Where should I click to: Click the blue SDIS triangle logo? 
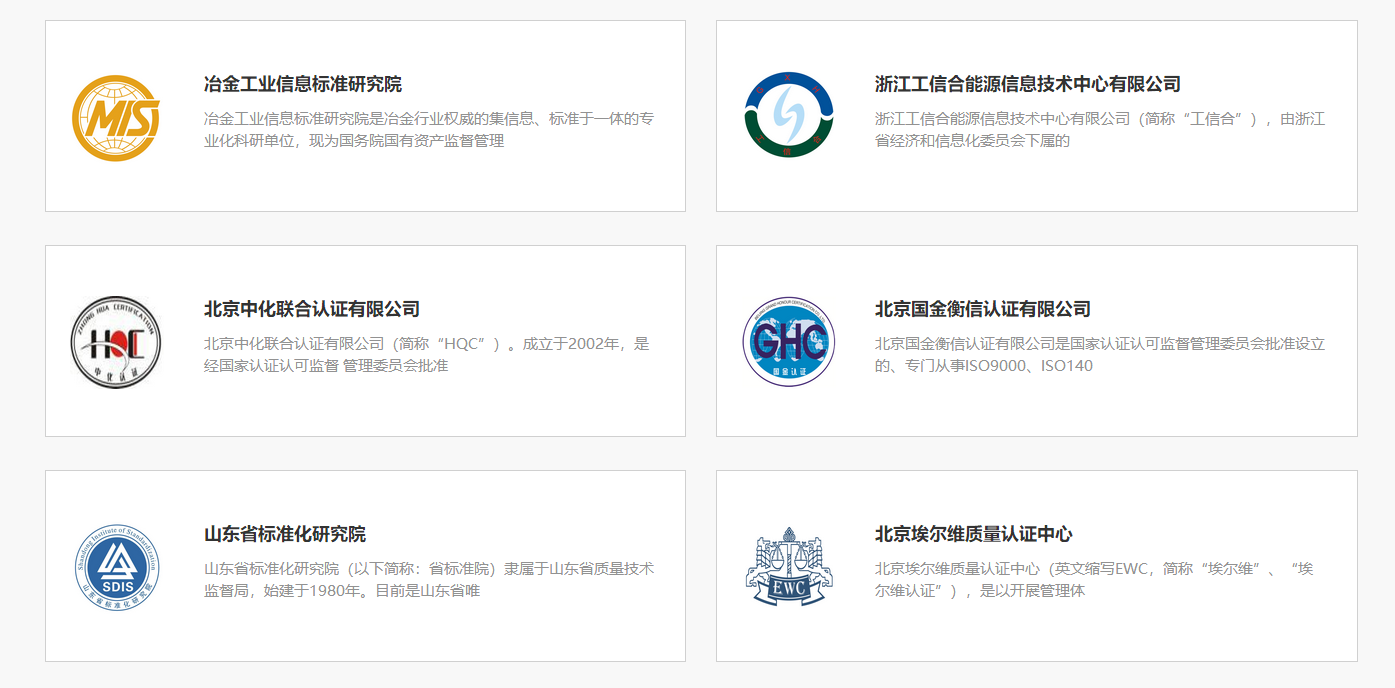117,567
